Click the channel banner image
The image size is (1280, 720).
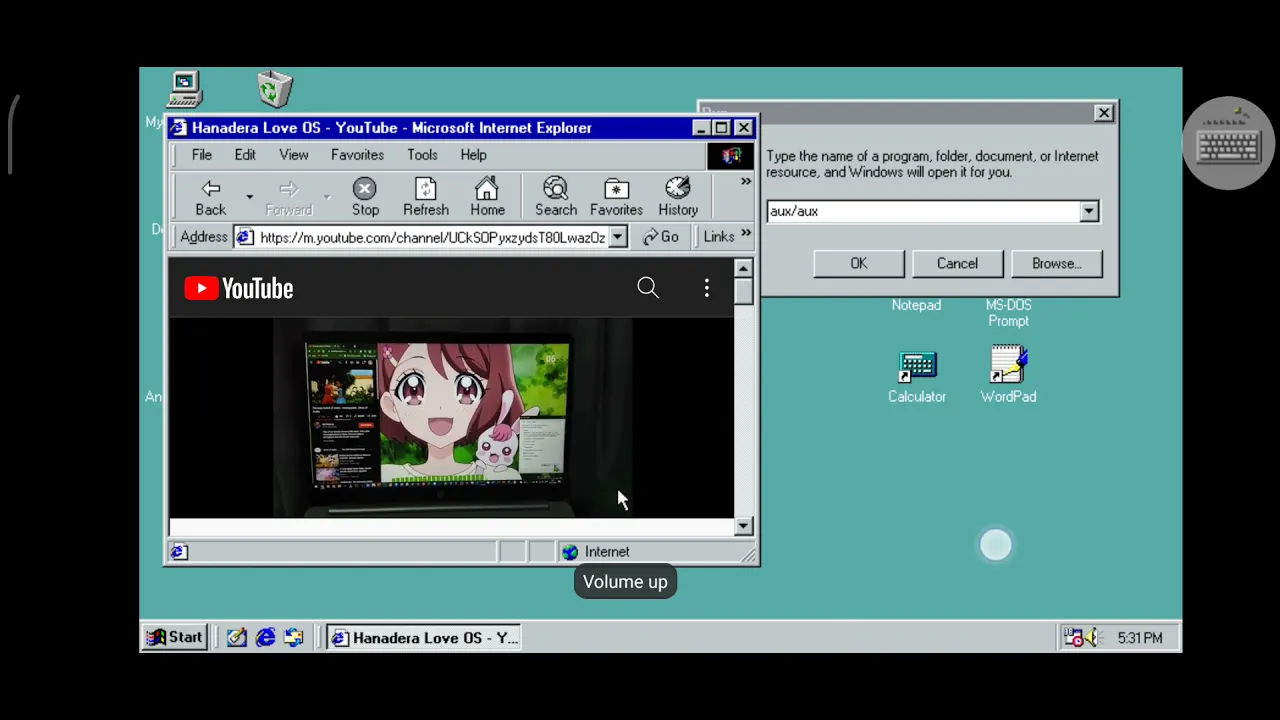452,417
